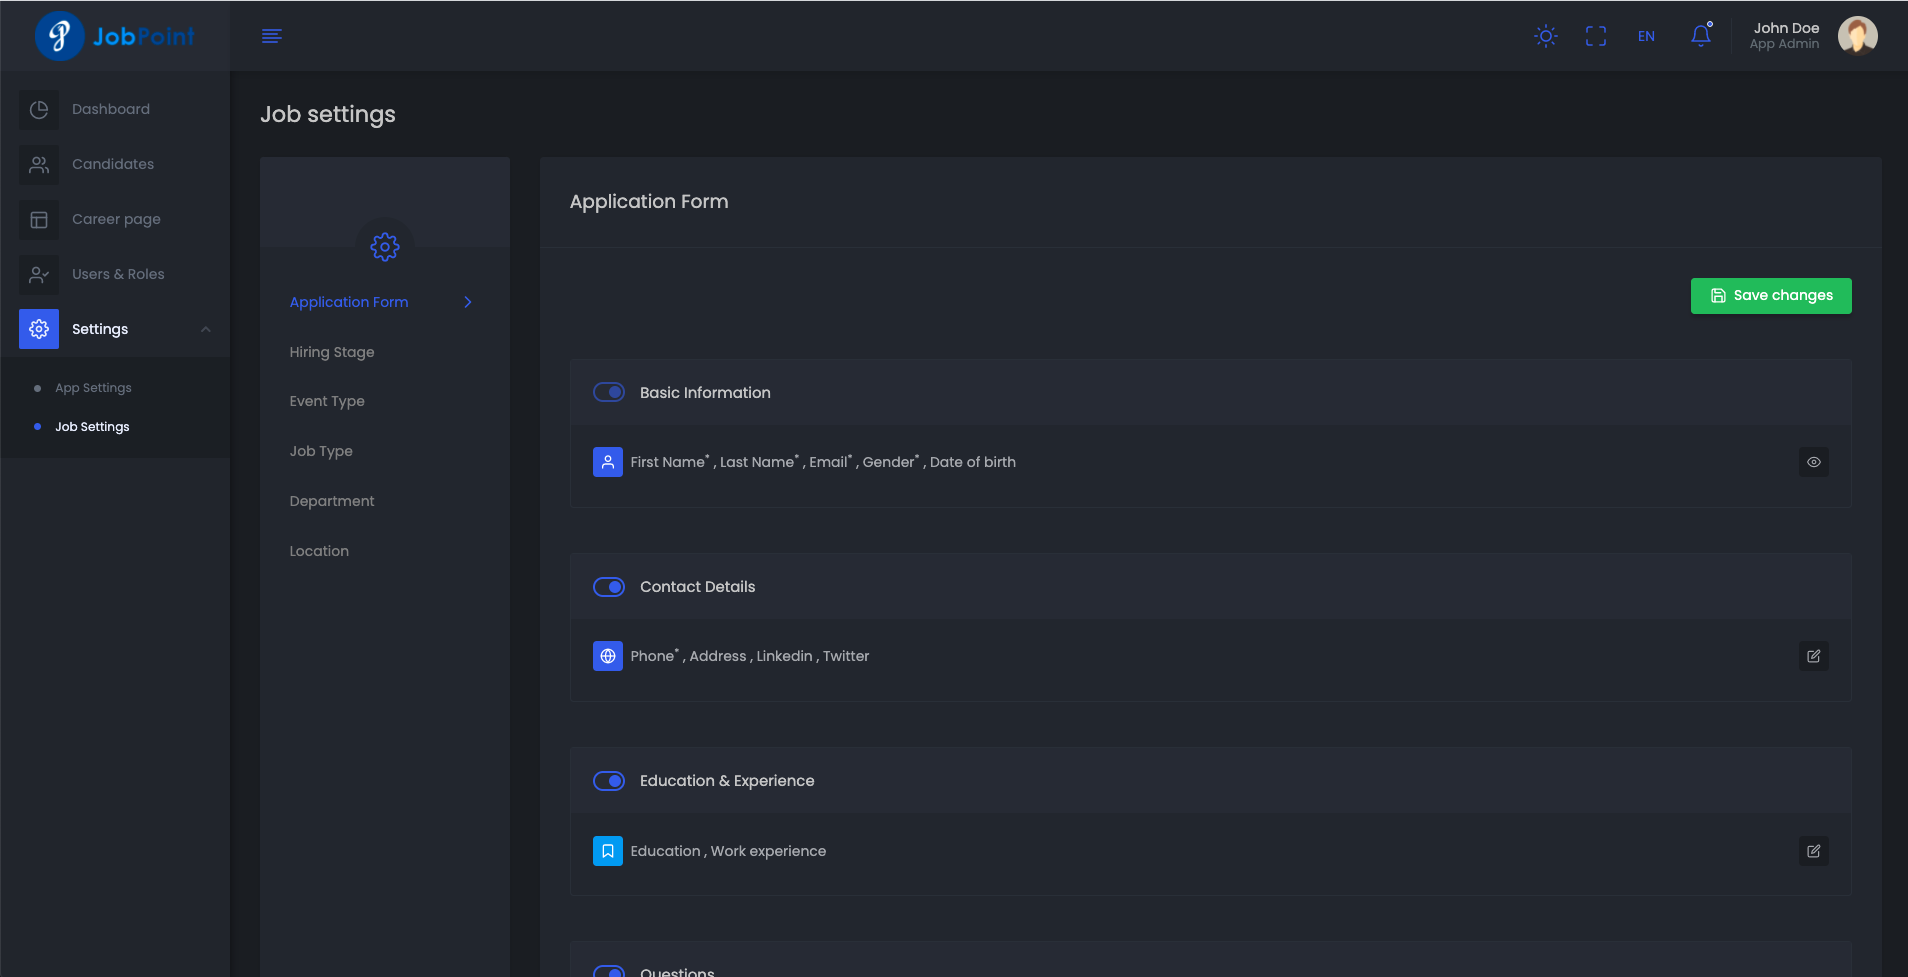Edit the Contact Details fields

pyautogui.click(x=1813, y=656)
